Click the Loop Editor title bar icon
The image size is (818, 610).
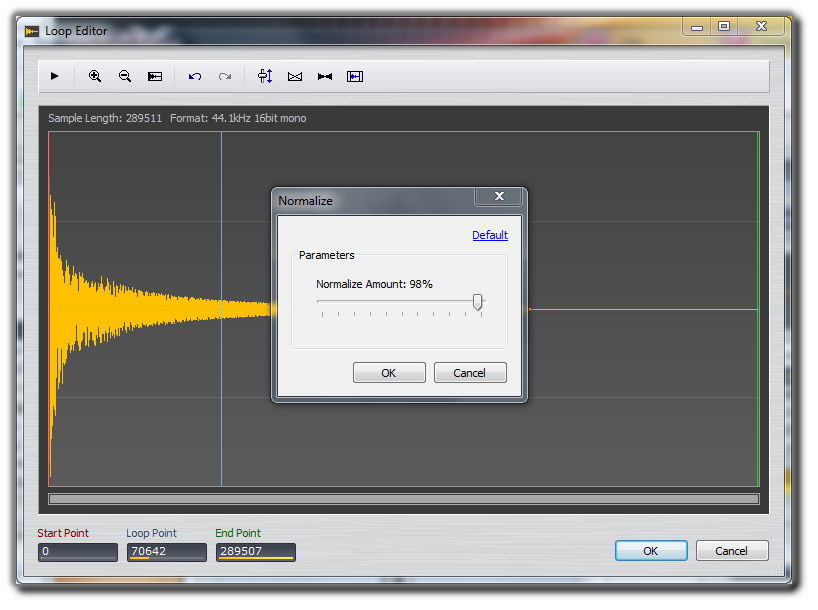click(32, 31)
